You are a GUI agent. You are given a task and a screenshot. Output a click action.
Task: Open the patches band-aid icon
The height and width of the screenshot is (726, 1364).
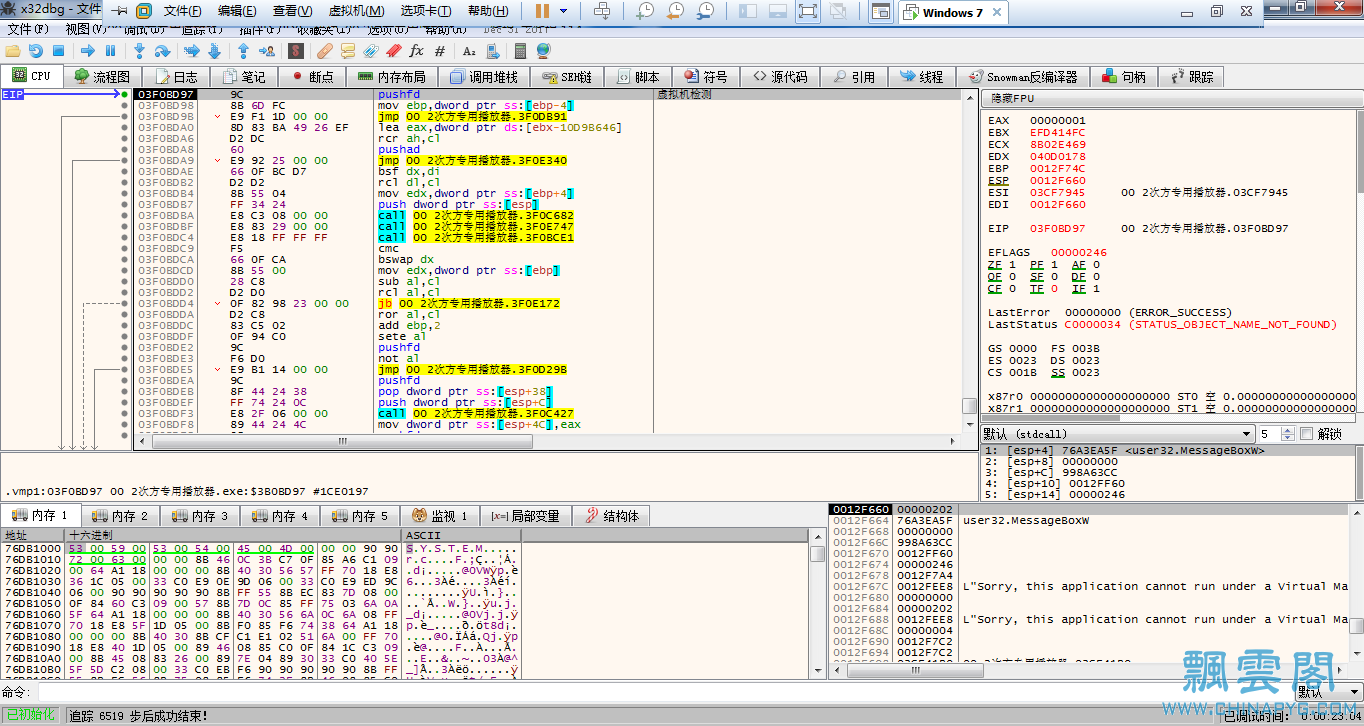tap(324, 50)
